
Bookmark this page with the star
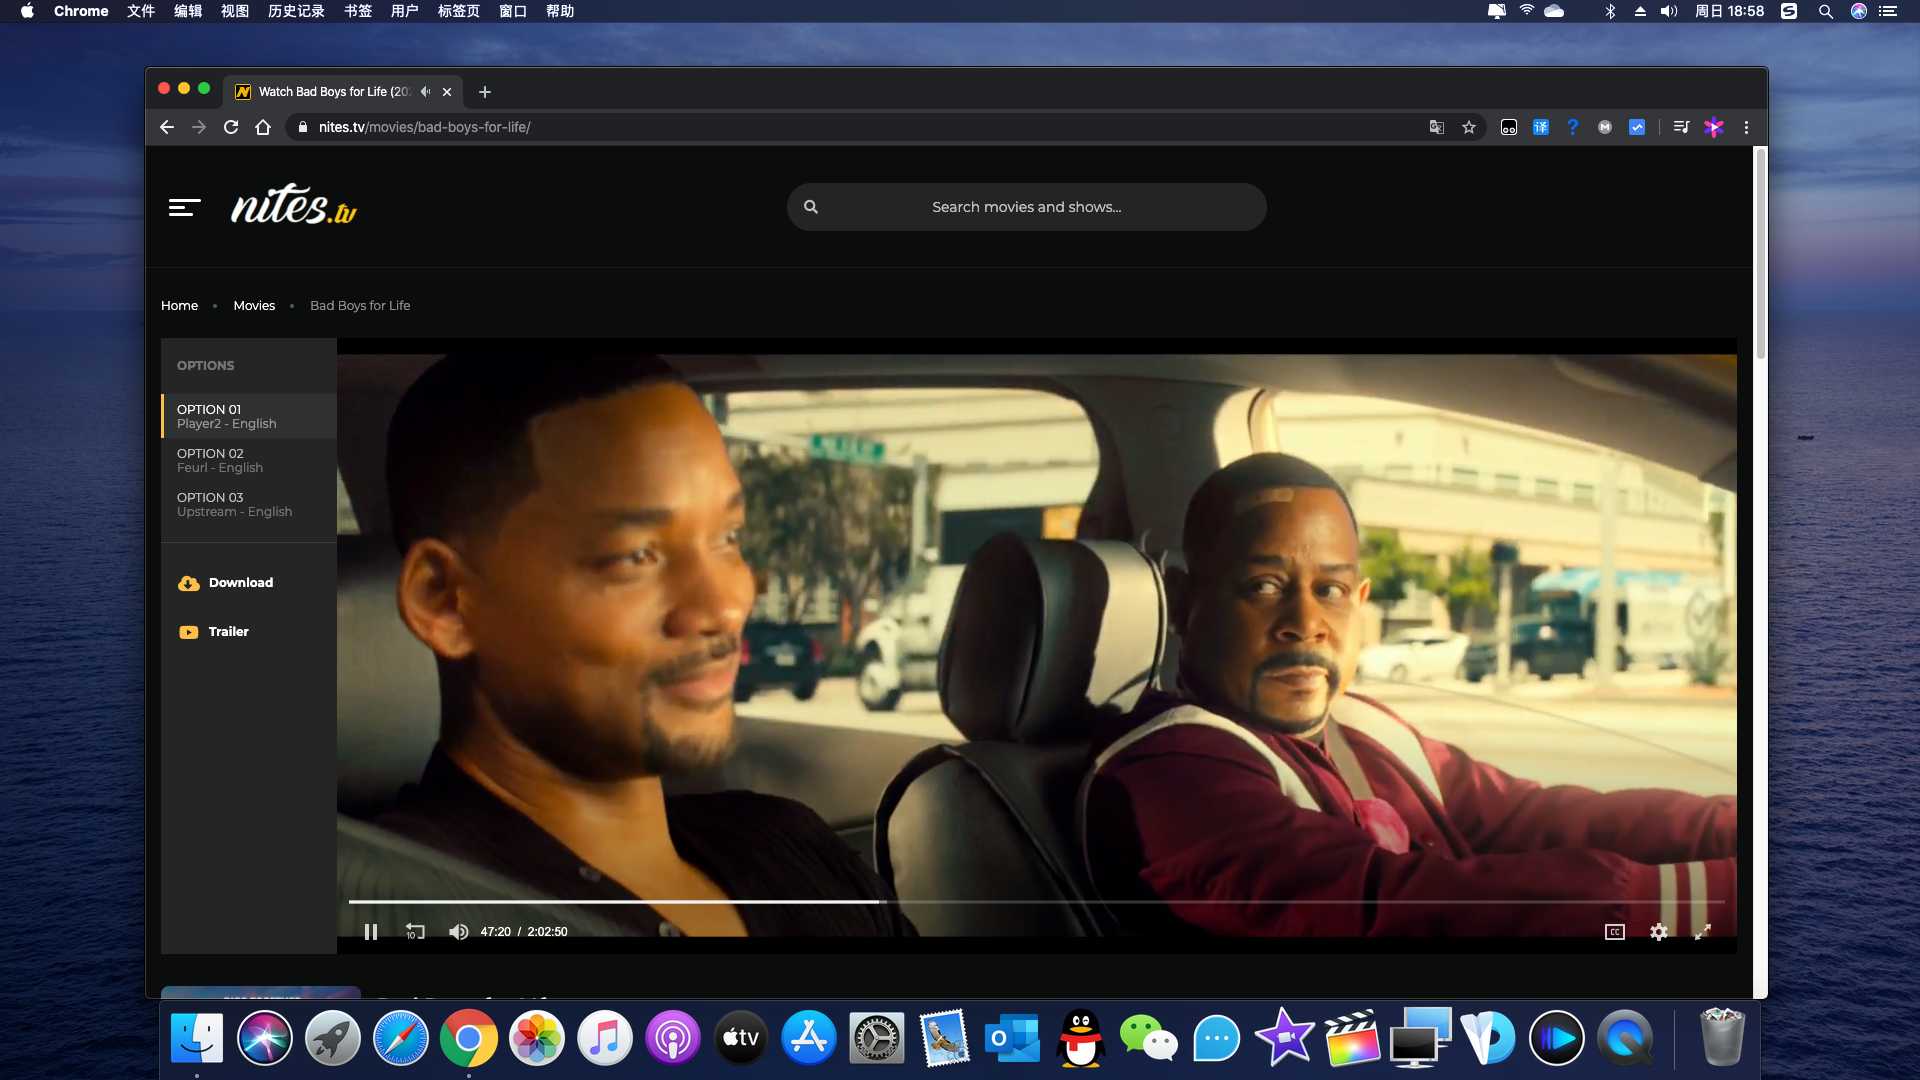click(1469, 127)
